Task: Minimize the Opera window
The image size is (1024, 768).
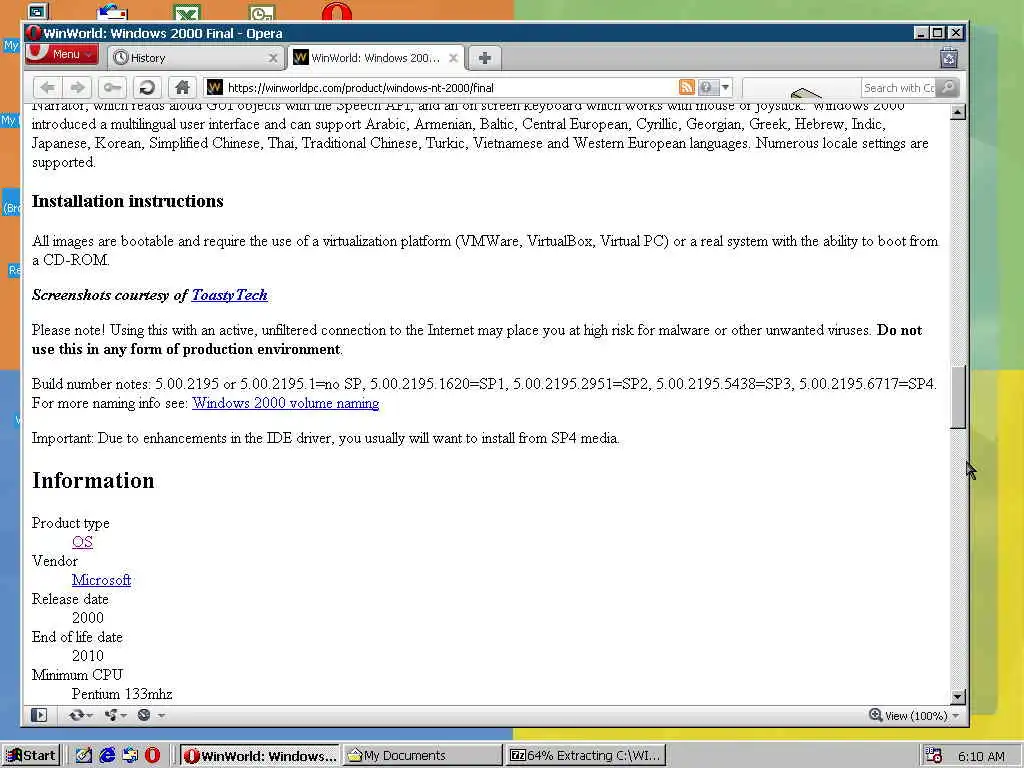Action: (x=921, y=33)
